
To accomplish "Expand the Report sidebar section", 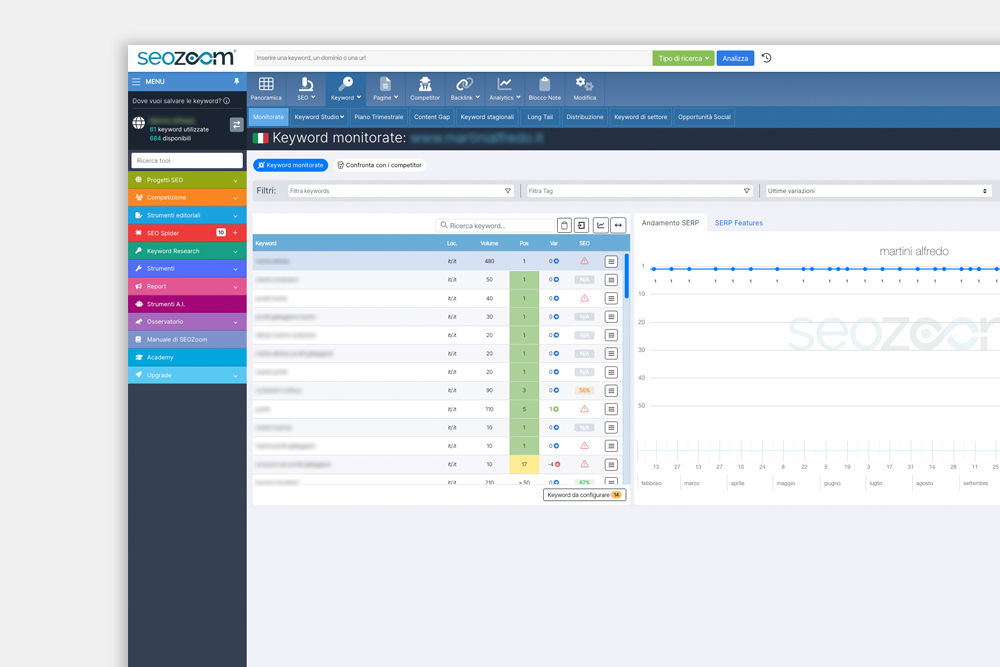I will point(187,286).
